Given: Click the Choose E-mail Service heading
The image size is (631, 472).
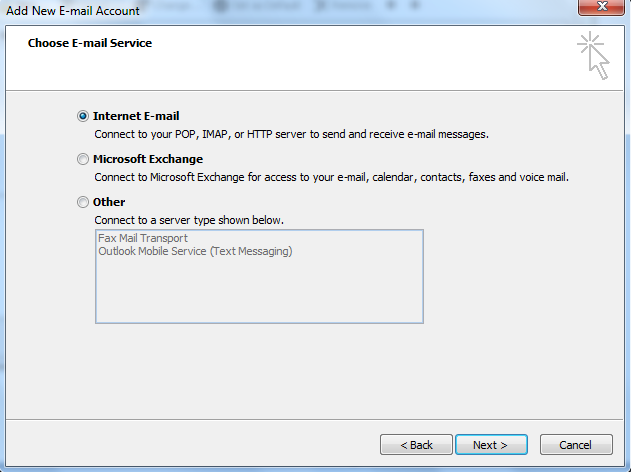Looking at the screenshot, I should [x=90, y=44].
